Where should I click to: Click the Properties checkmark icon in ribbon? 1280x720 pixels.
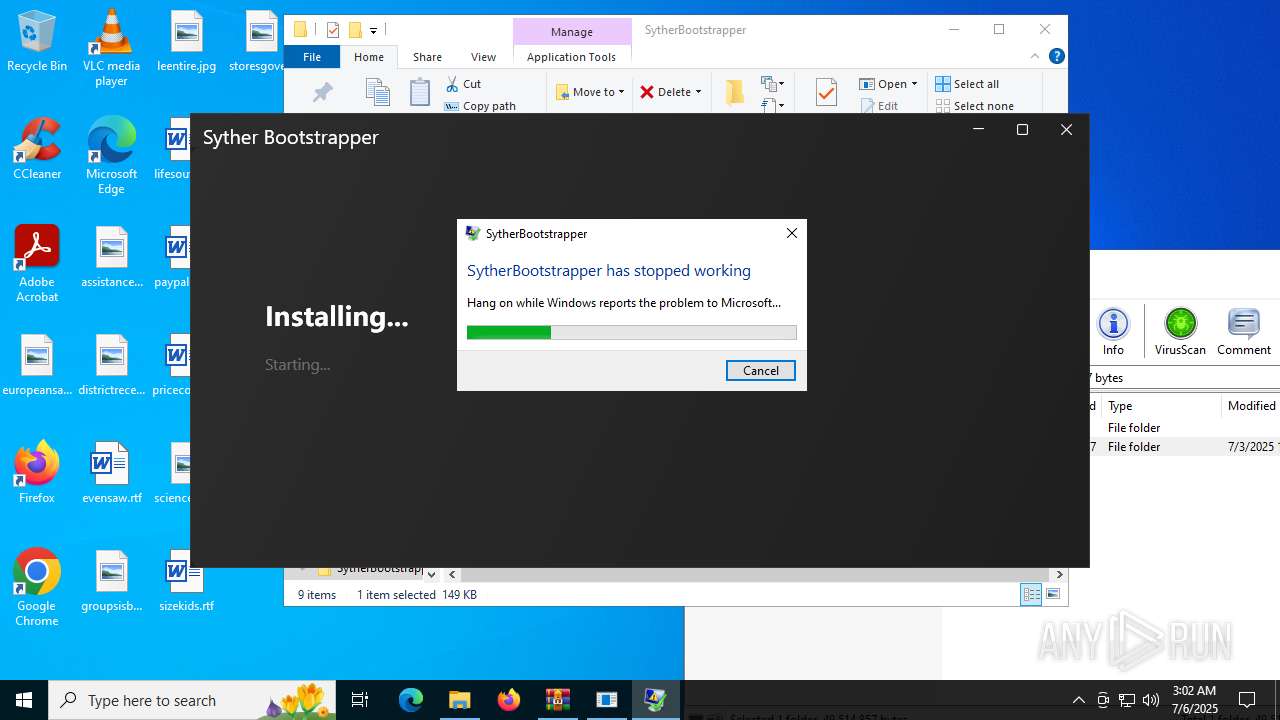[x=826, y=92]
